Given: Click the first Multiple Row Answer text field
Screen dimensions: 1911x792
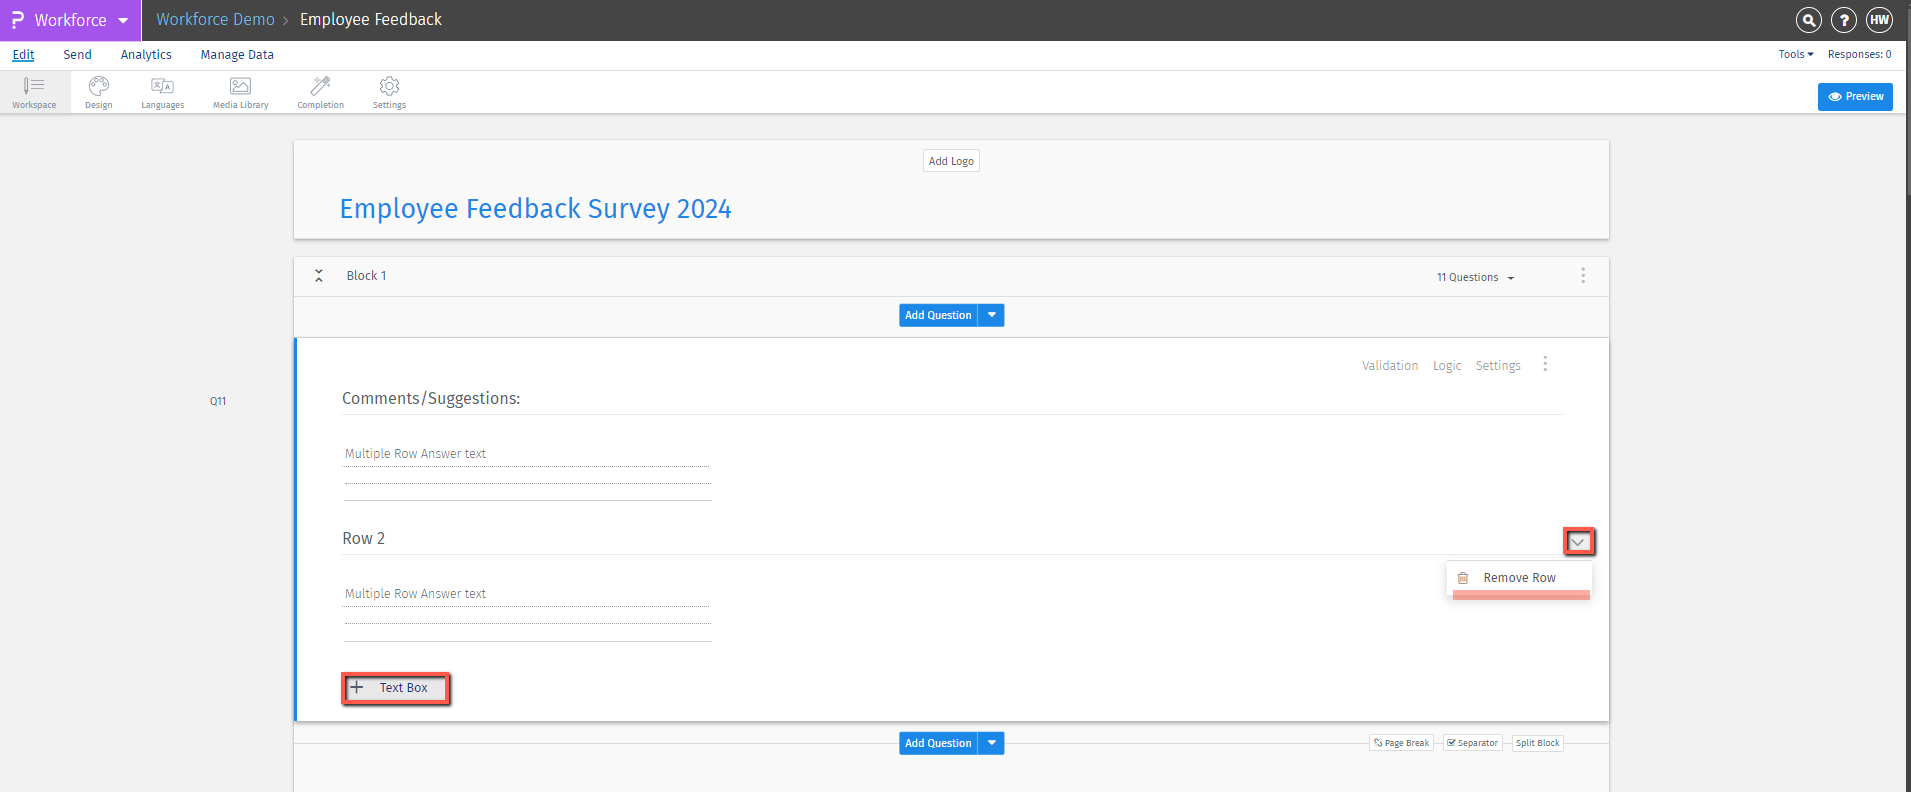Looking at the screenshot, I should (527, 454).
